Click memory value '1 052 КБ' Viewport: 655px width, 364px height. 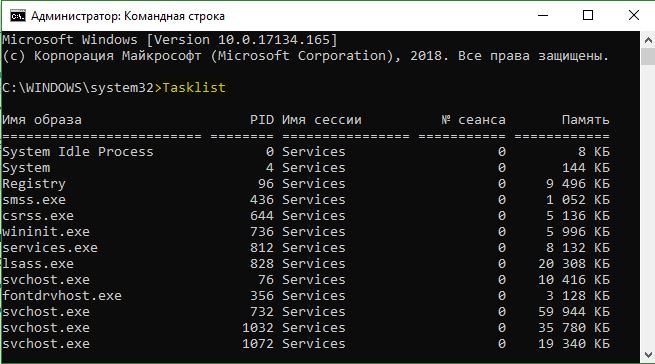point(578,200)
